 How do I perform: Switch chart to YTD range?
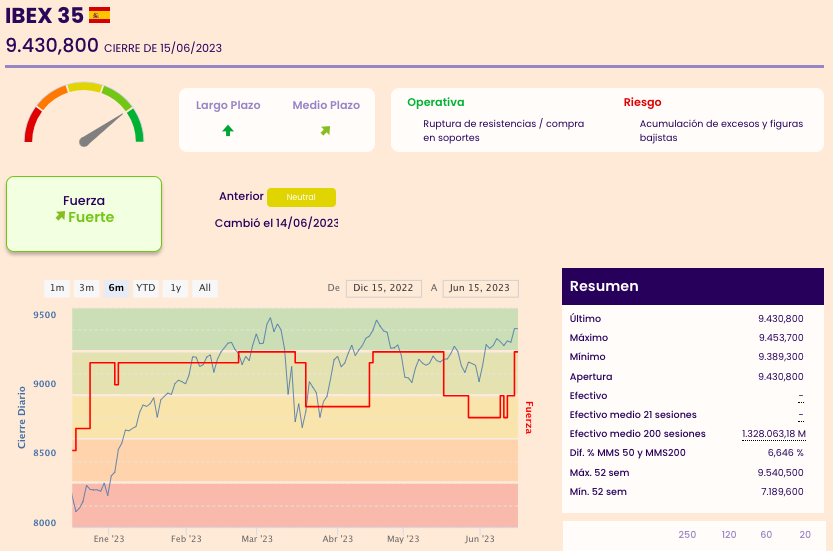pyautogui.click(x=146, y=288)
